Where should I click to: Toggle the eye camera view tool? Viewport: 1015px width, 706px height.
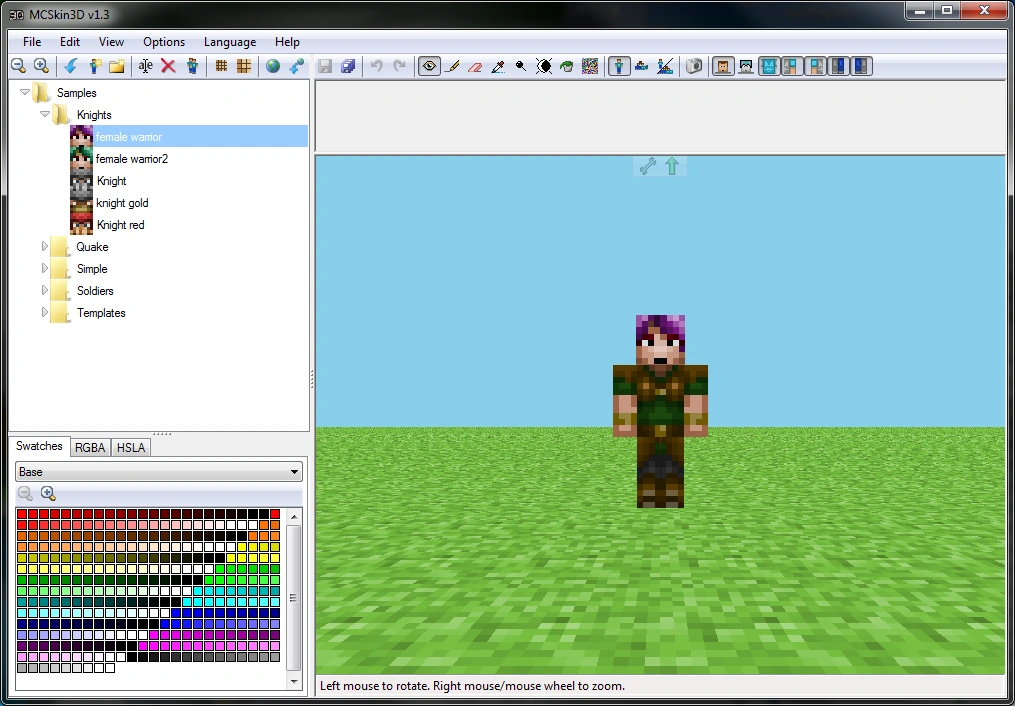tap(429, 66)
